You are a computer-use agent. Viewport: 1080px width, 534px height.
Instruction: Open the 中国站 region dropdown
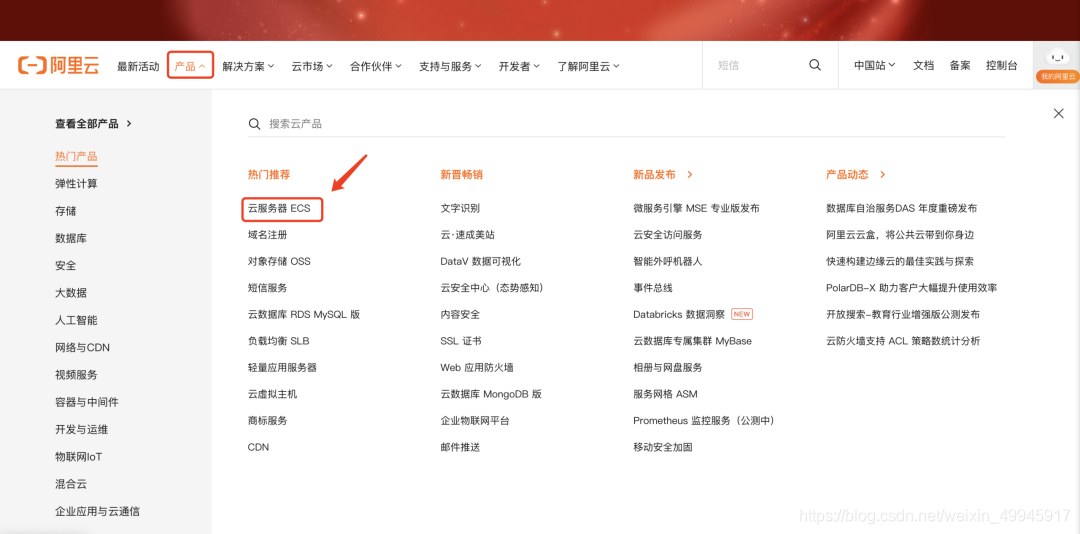coord(875,65)
